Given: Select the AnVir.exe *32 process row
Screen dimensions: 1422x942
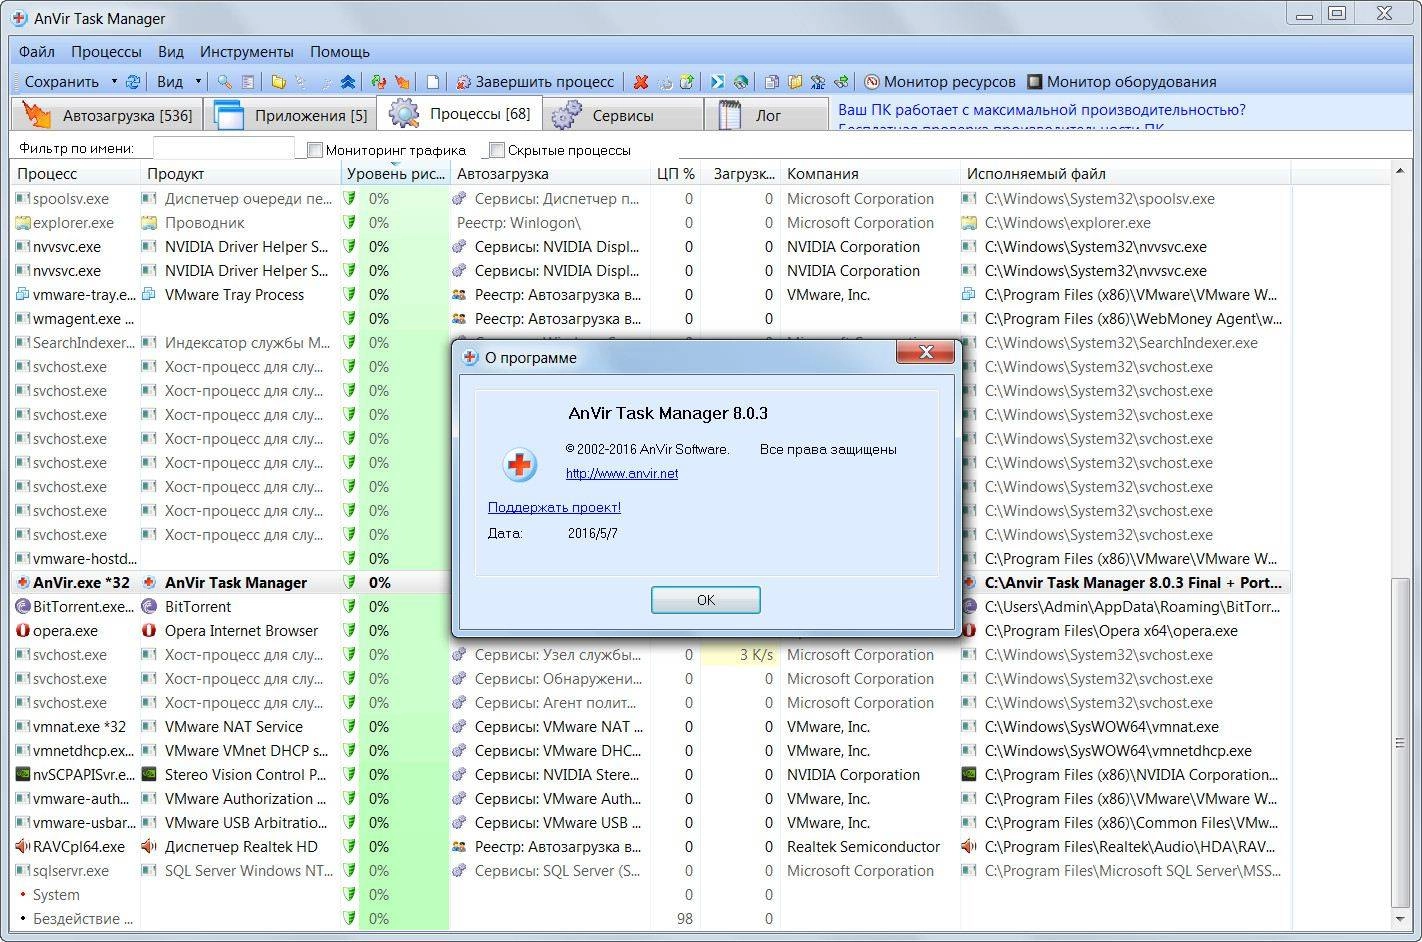Looking at the screenshot, I should 650,583.
